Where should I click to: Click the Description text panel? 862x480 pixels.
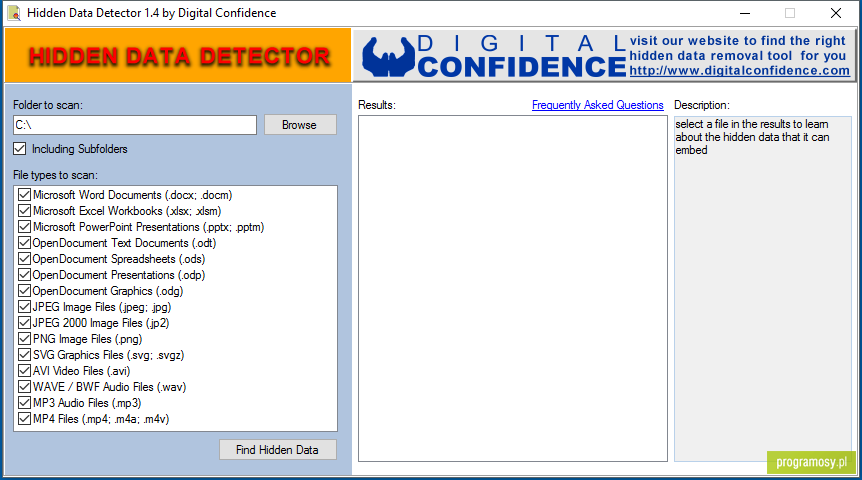click(762, 289)
